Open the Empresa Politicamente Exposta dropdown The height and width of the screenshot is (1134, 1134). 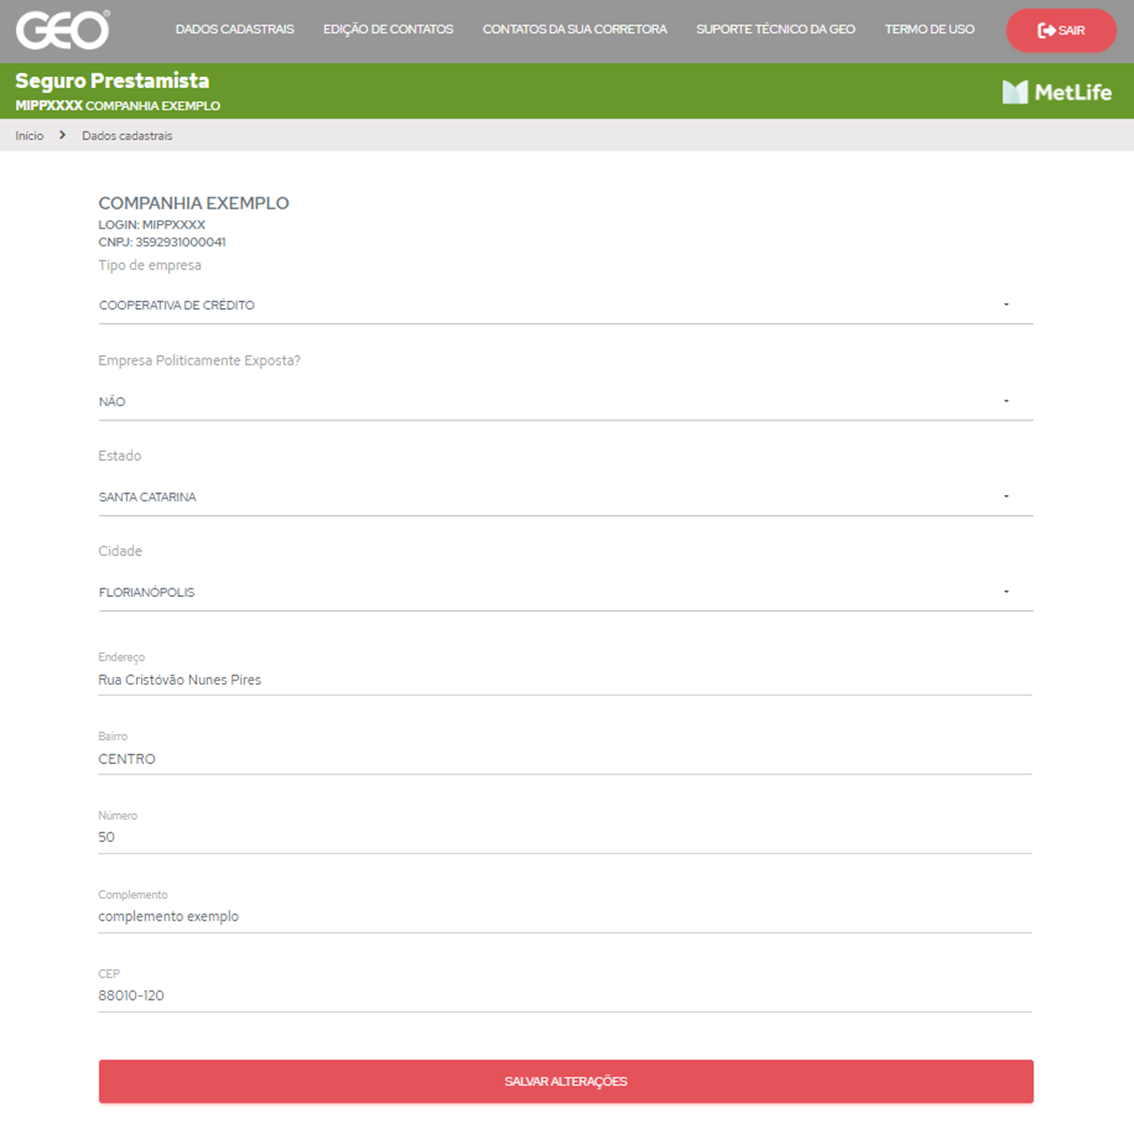tap(566, 401)
